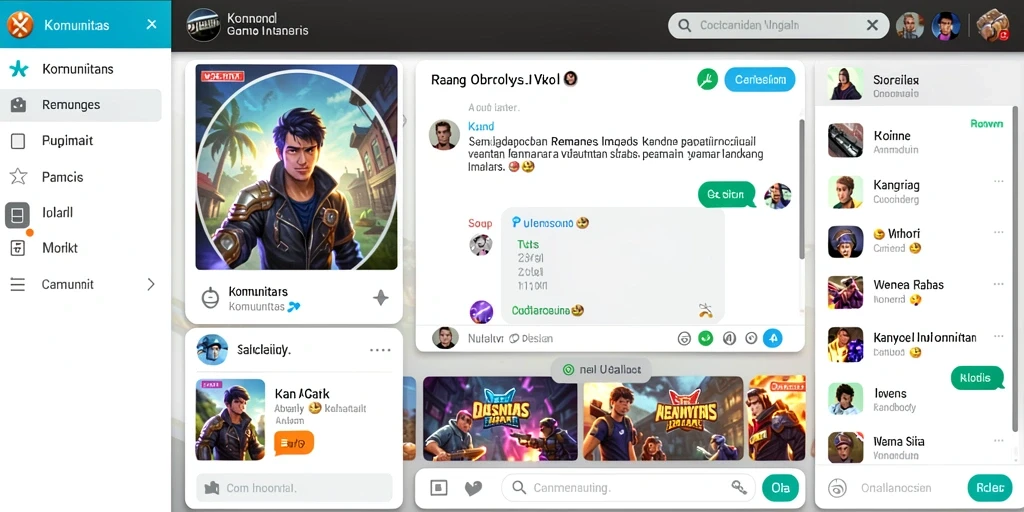Image resolution: width=1024 pixels, height=512 pixels.
Task: Click the attachment clip icon in composer
Action: tap(729, 338)
